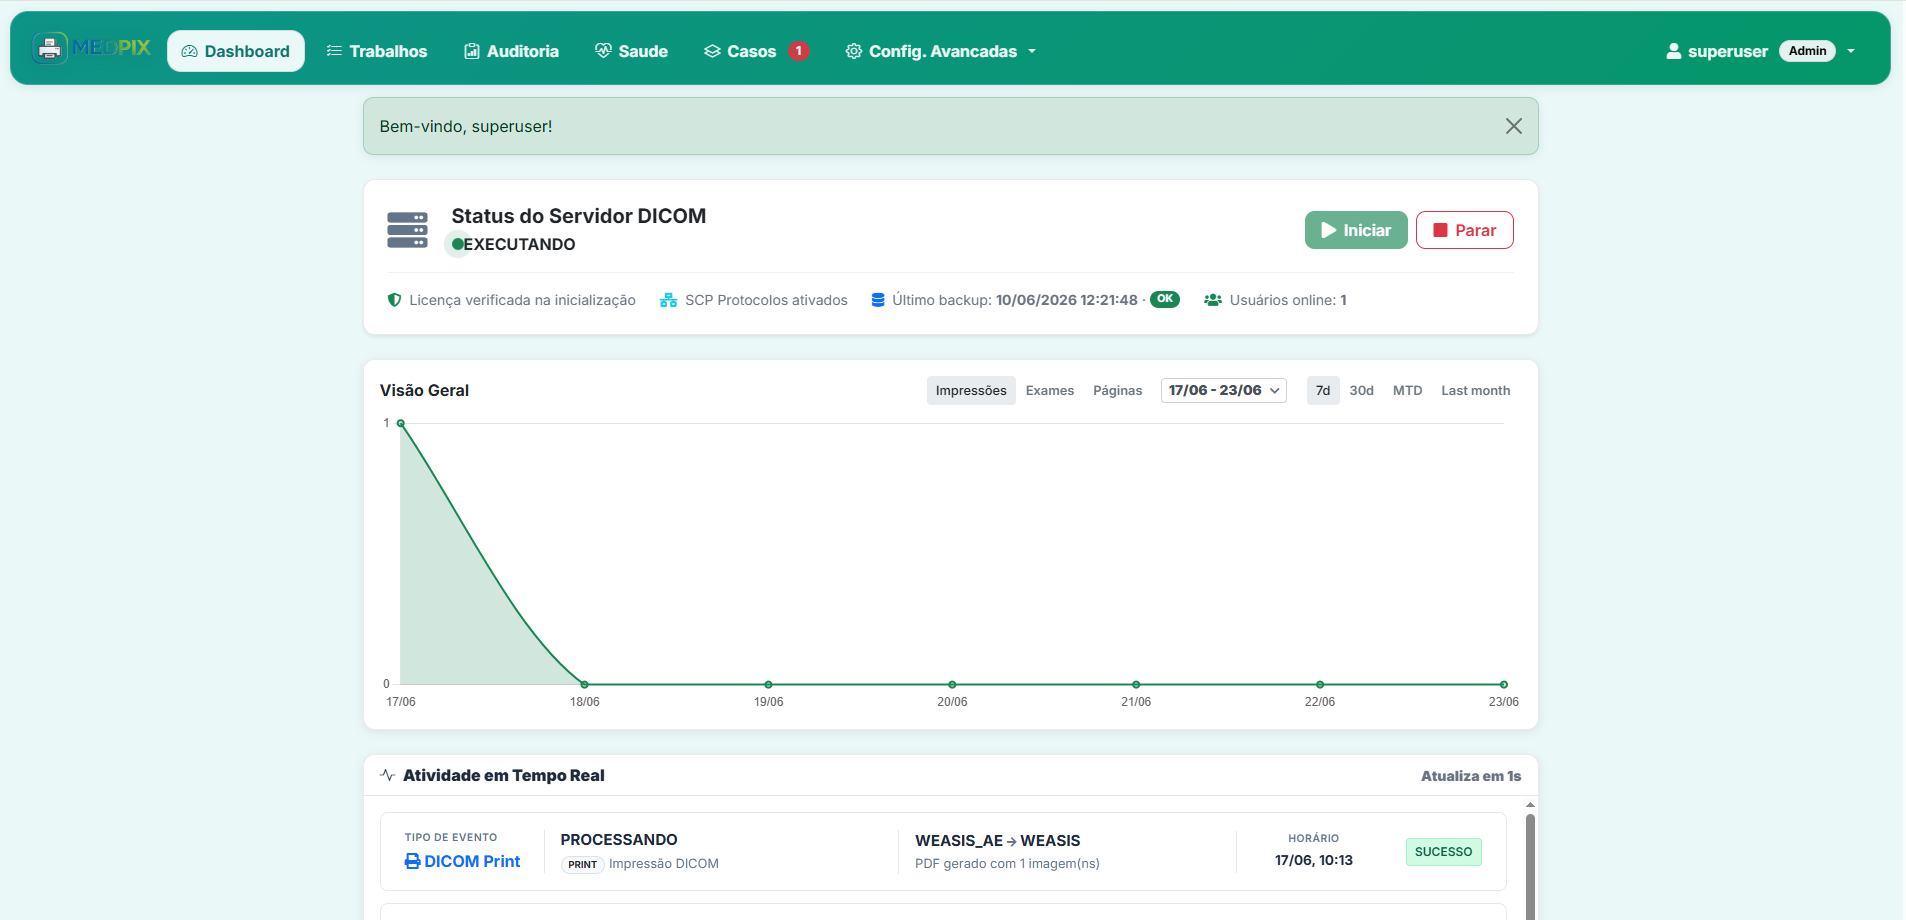Click the Parar red stop square icon
This screenshot has height=920, width=1906.
1440,230
